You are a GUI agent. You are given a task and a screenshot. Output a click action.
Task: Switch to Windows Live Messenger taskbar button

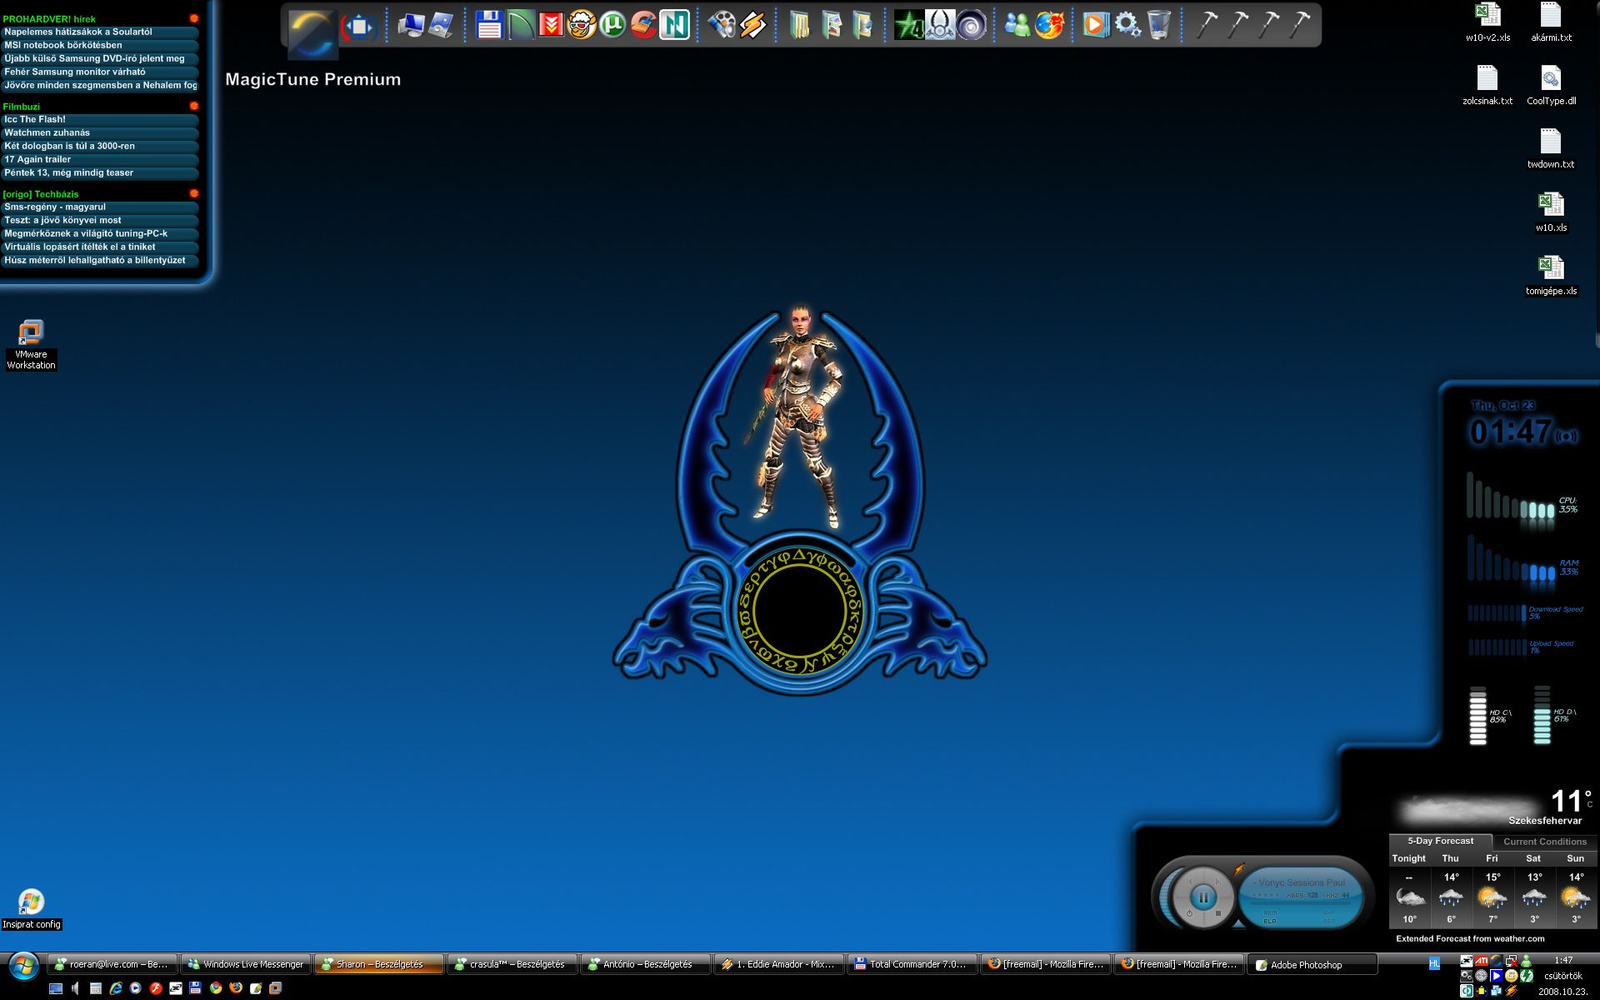(245, 964)
